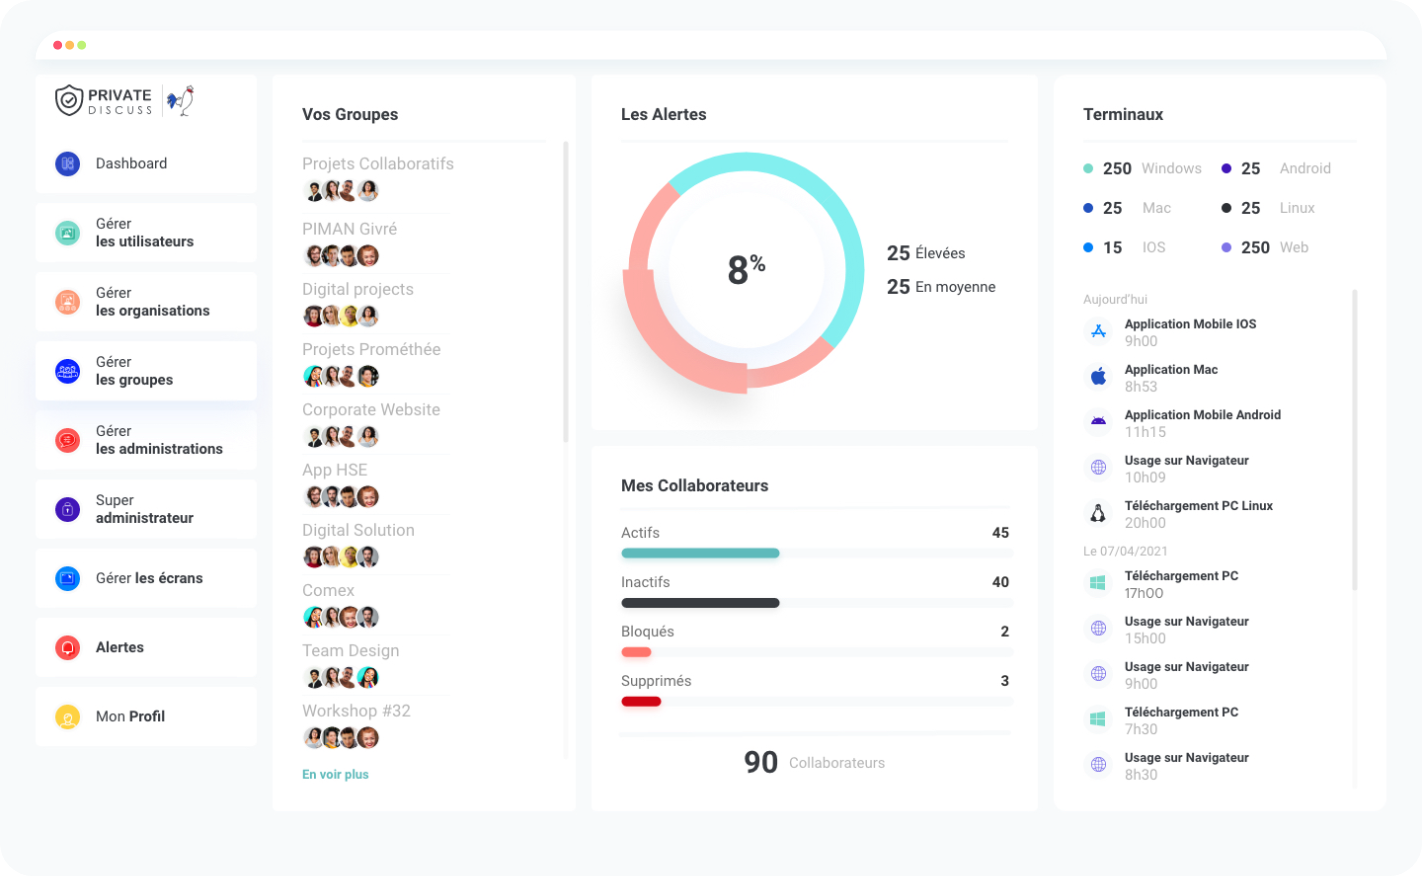Go to Gérer les administrations
Image resolution: width=1422 pixels, height=876 pixels.
(158, 440)
